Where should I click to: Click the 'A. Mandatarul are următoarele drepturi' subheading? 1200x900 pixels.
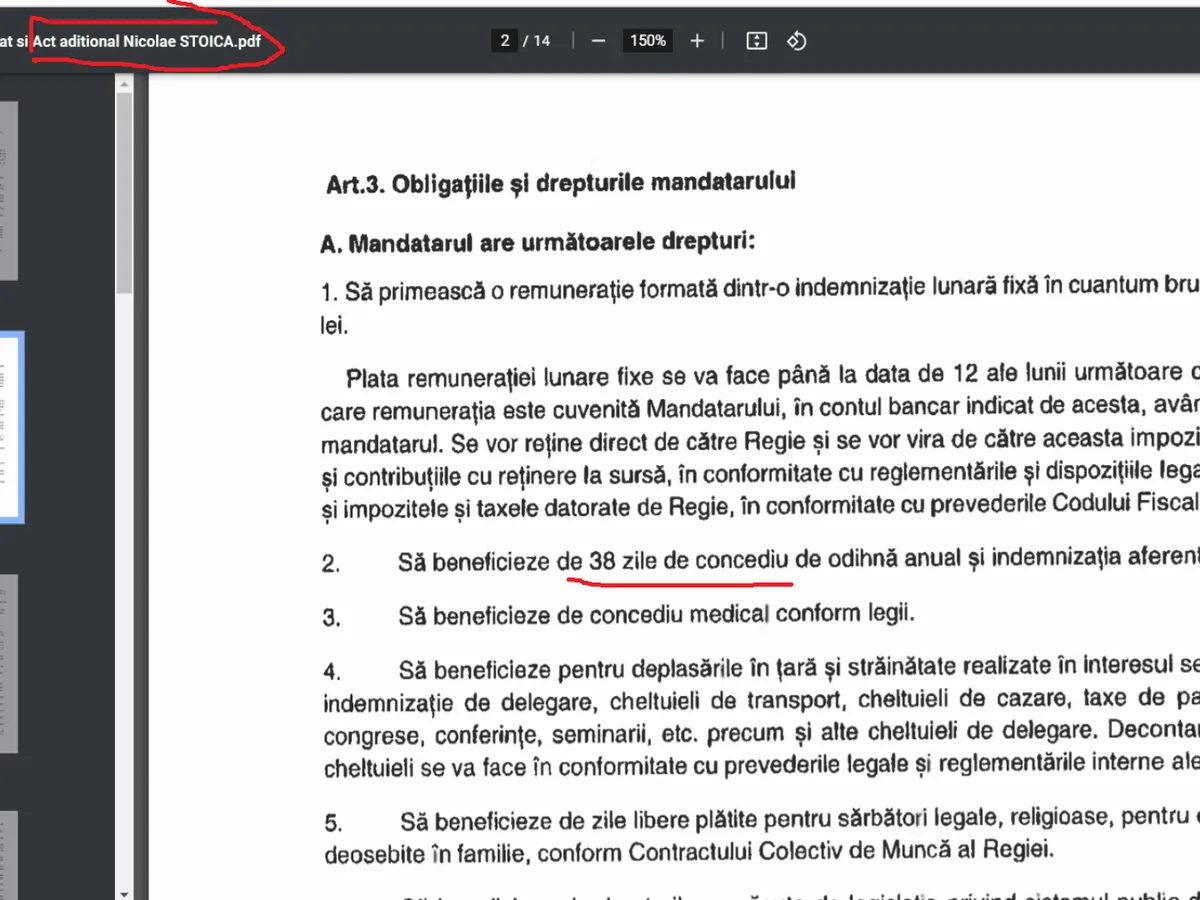coord(537,243)
